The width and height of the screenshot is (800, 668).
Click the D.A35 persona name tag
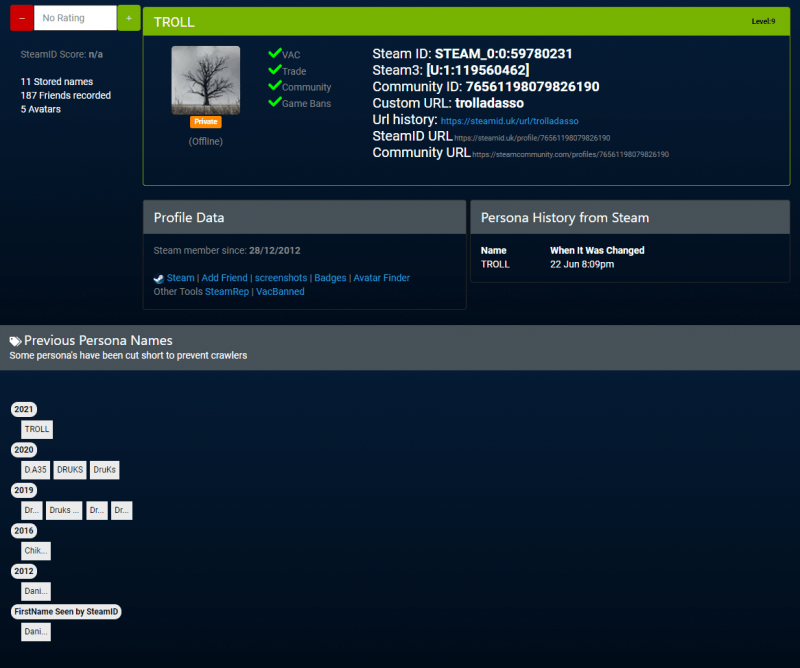[x=35, y=469]
